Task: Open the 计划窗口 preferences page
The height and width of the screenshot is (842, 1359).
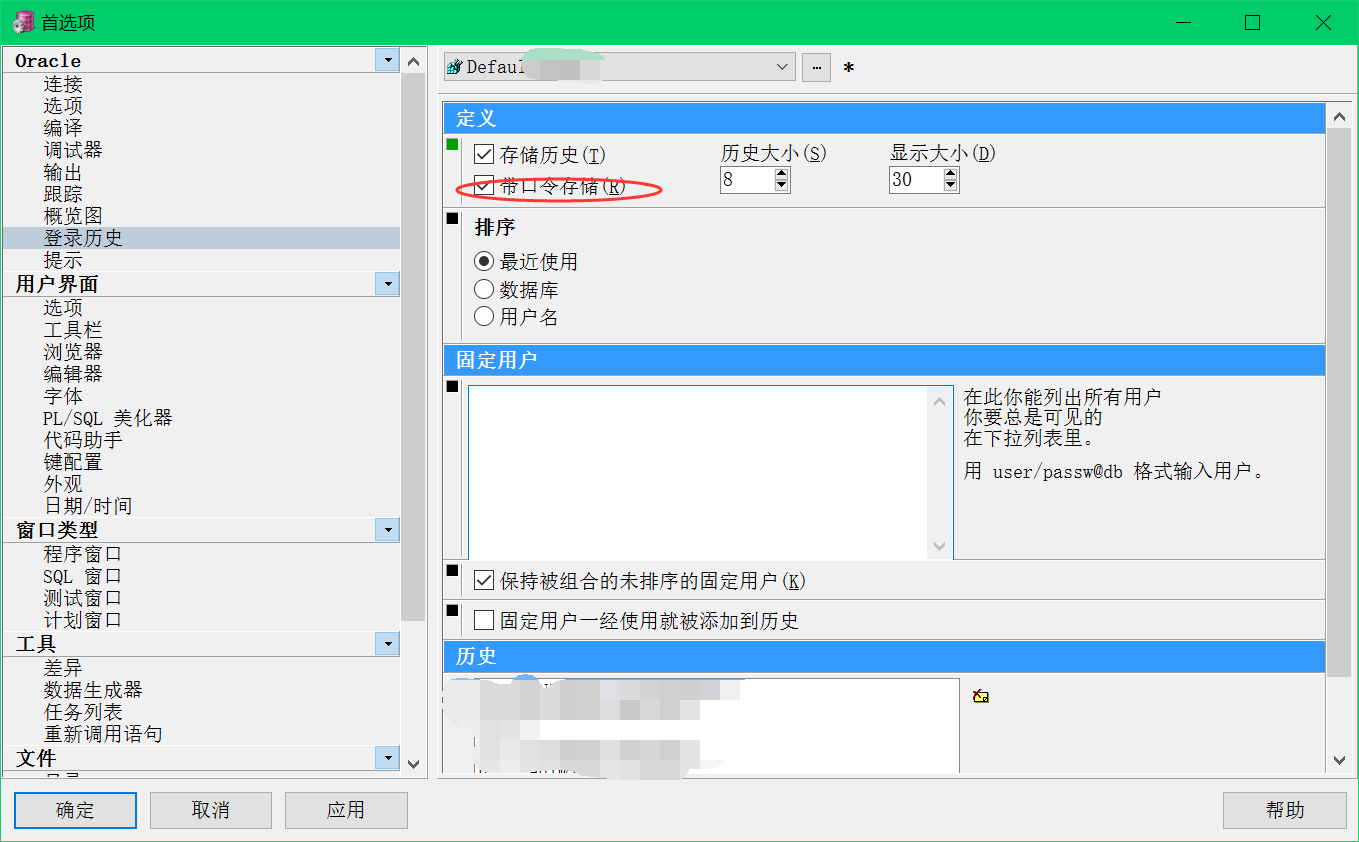Action: [83, 620]
